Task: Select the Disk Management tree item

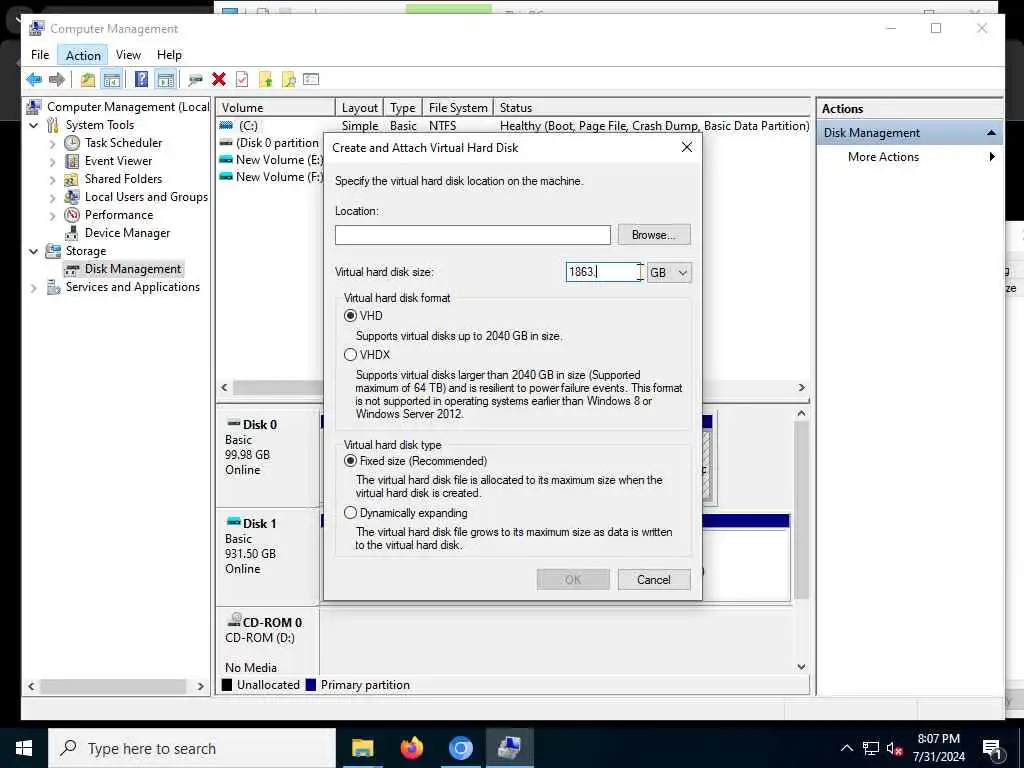Action: coord(133,269)
